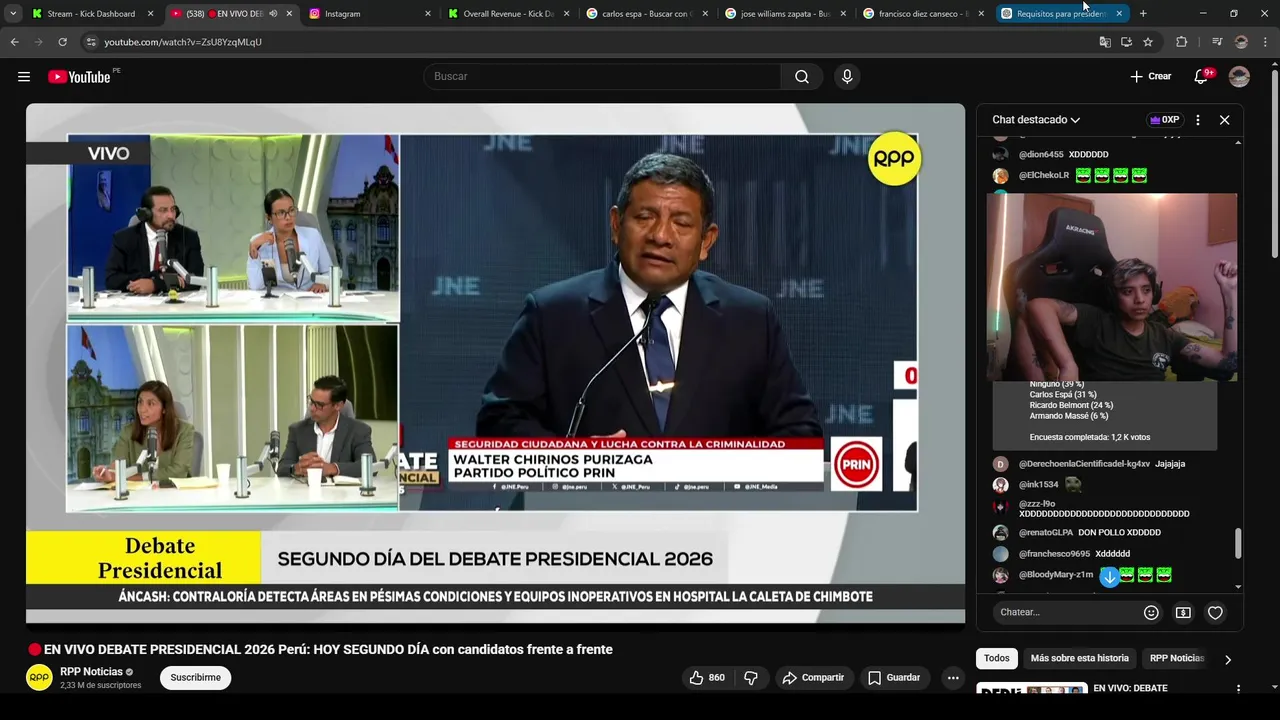1280x720 pixels.
Task: Switch to francisco diez canseco tab
Action: click(923, 14)
